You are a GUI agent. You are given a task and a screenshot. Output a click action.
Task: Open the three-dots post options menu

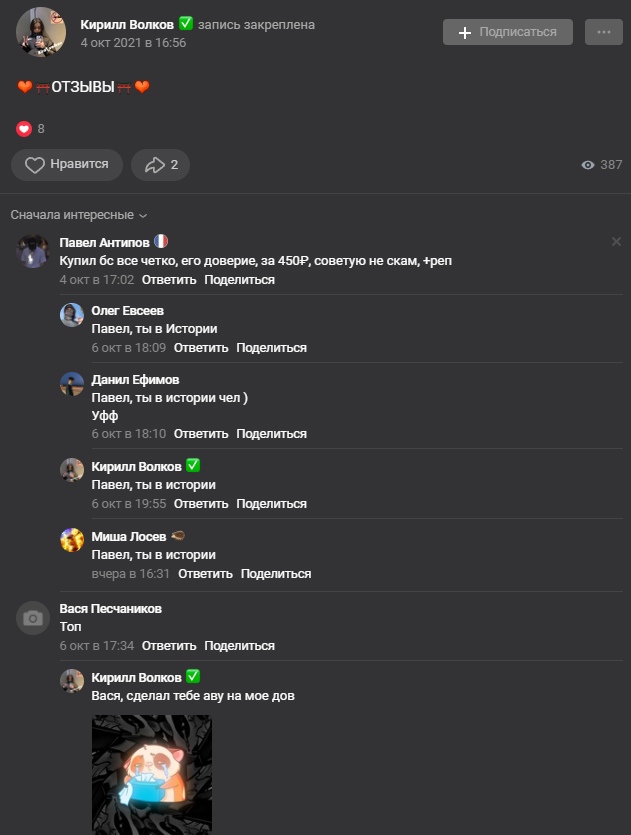click(603, 32)
